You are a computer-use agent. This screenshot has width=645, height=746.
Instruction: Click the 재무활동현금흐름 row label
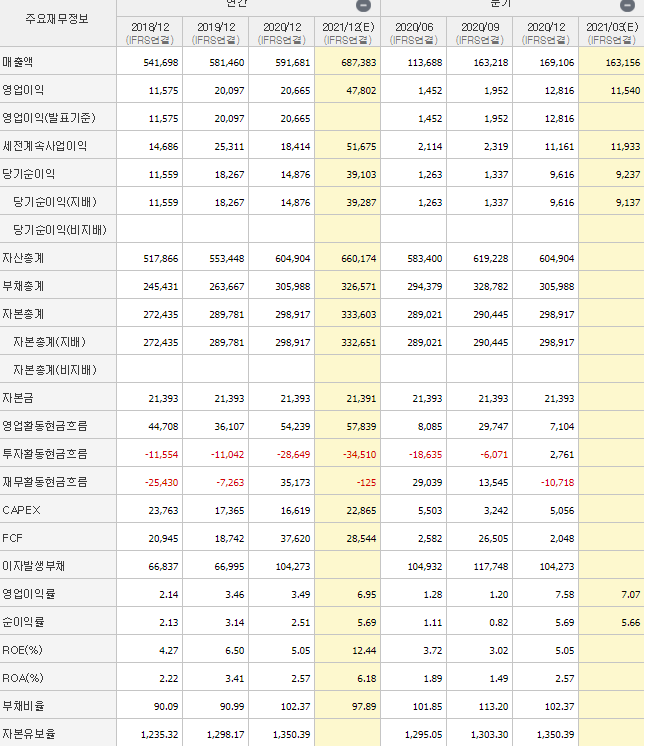[x=45, y=482]
